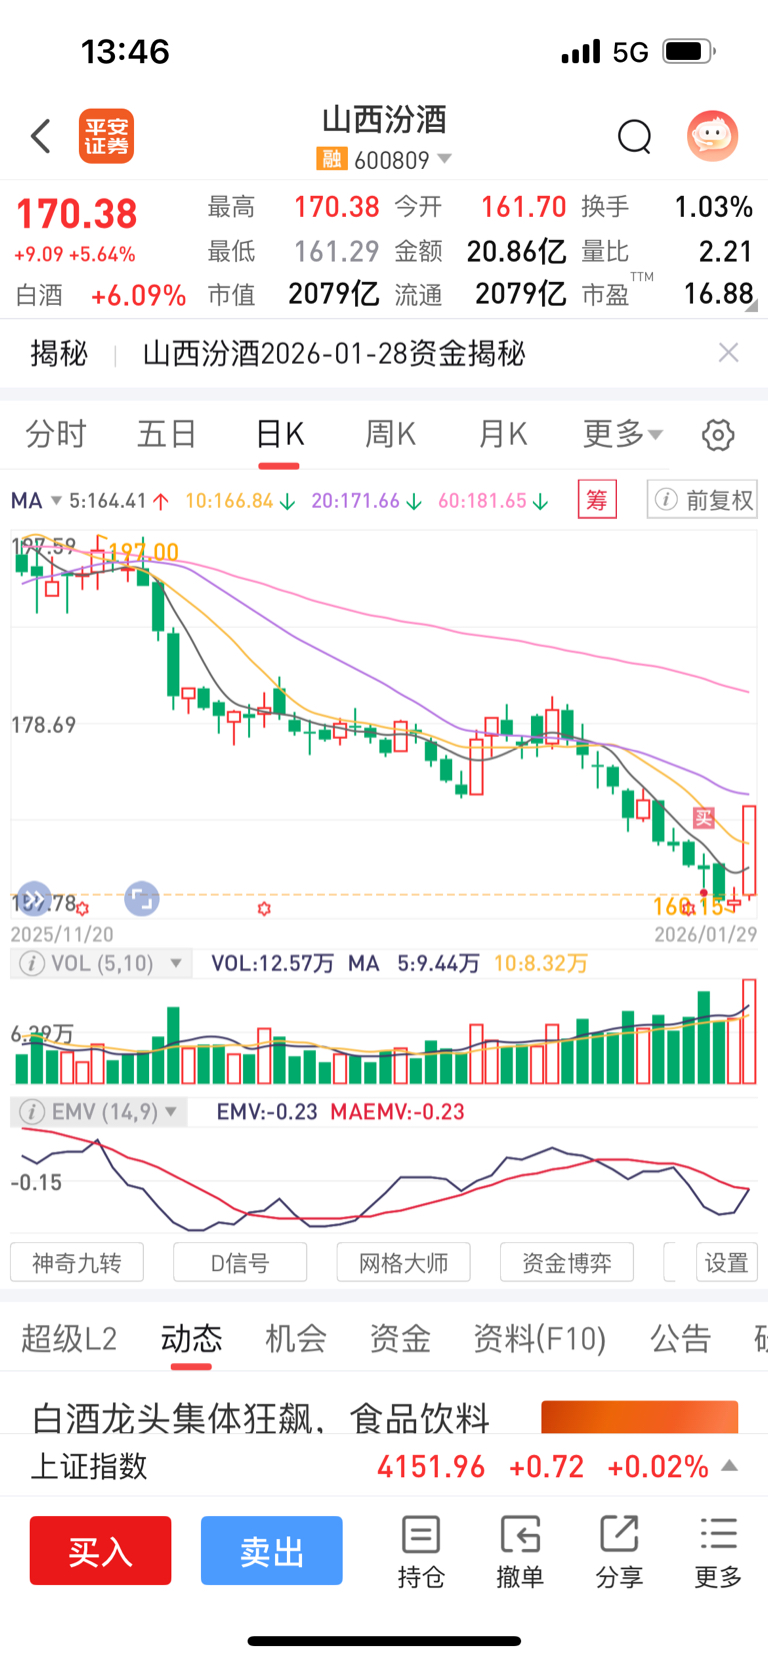The image size is (768, 1663).
Task: Switch to the 资料(F10) tab
Action: 540,1338
